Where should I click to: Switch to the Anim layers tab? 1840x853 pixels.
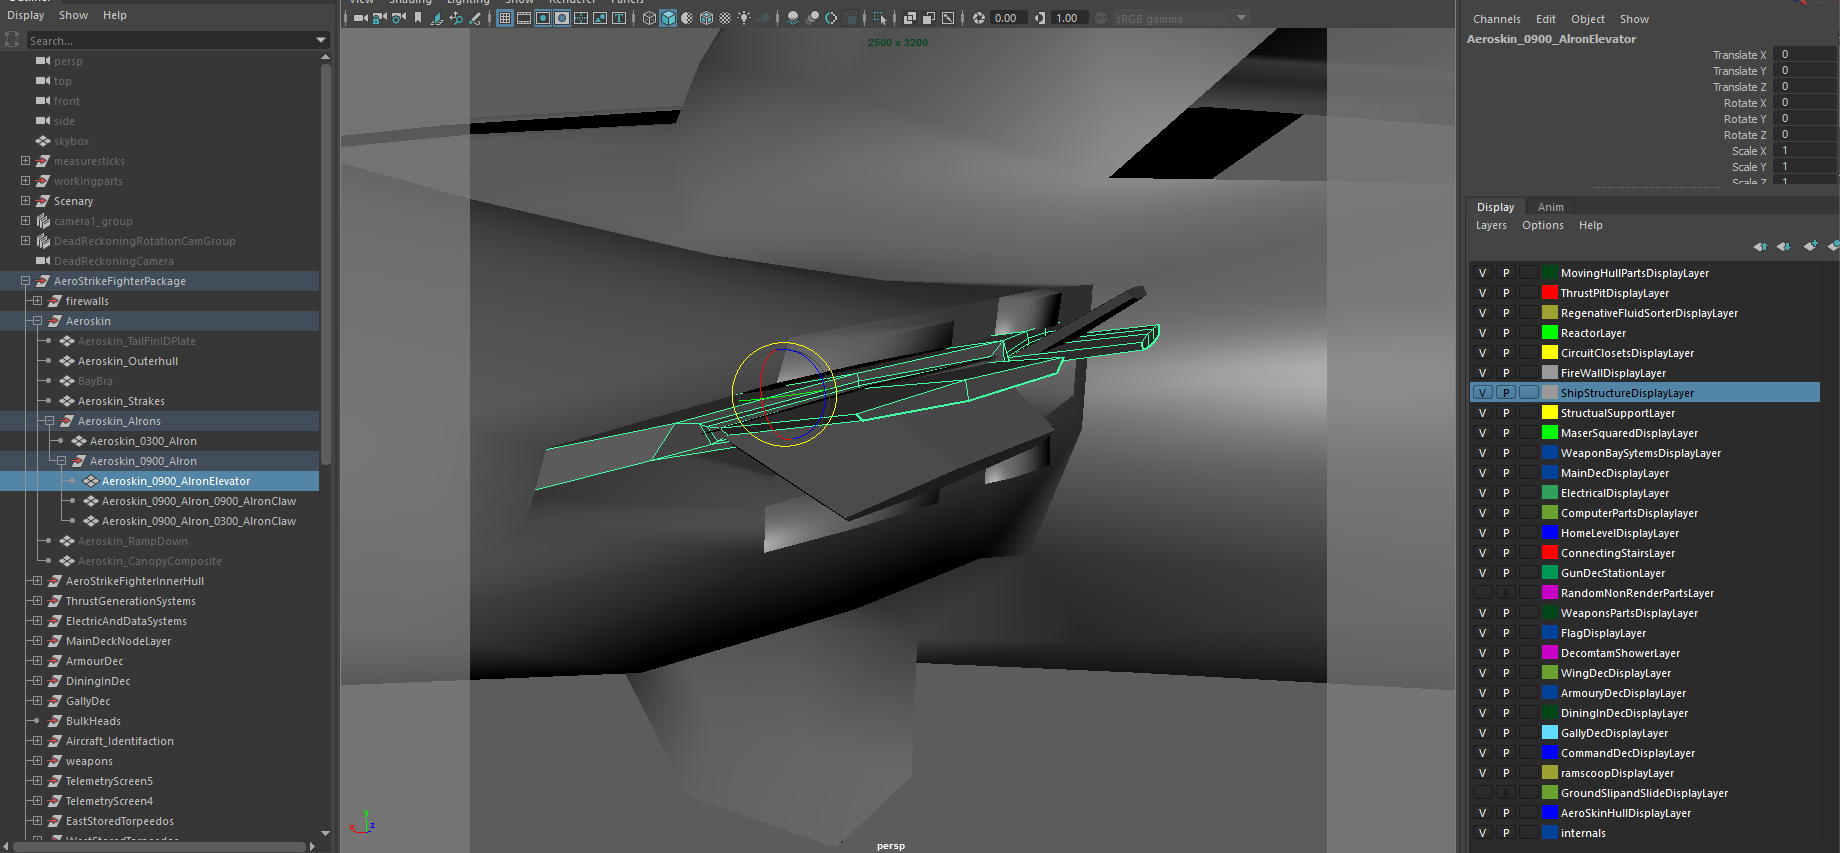pyautogui.click(x=1550, y=207)
